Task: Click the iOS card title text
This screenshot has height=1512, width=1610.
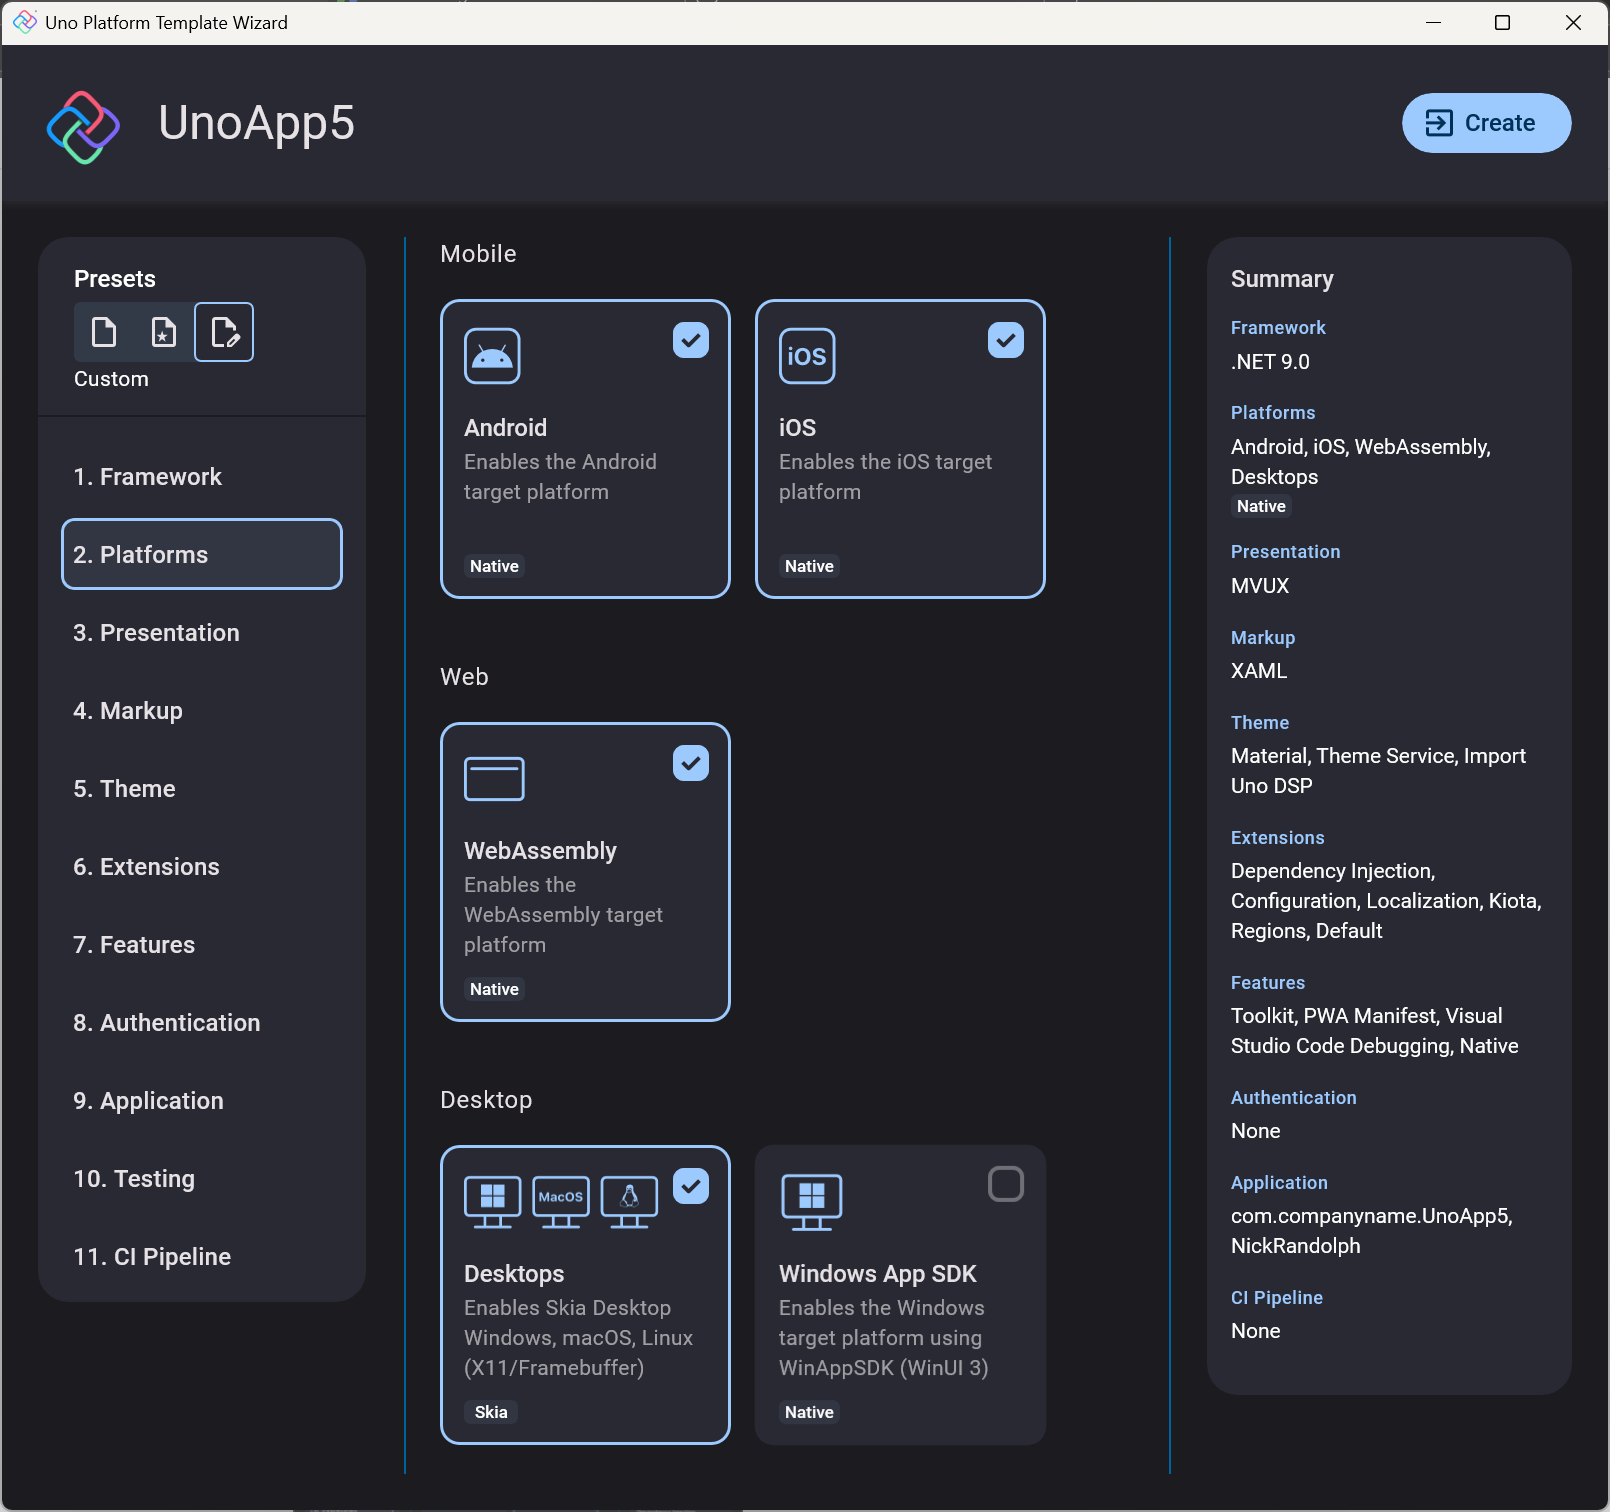Action: [797, 428]
